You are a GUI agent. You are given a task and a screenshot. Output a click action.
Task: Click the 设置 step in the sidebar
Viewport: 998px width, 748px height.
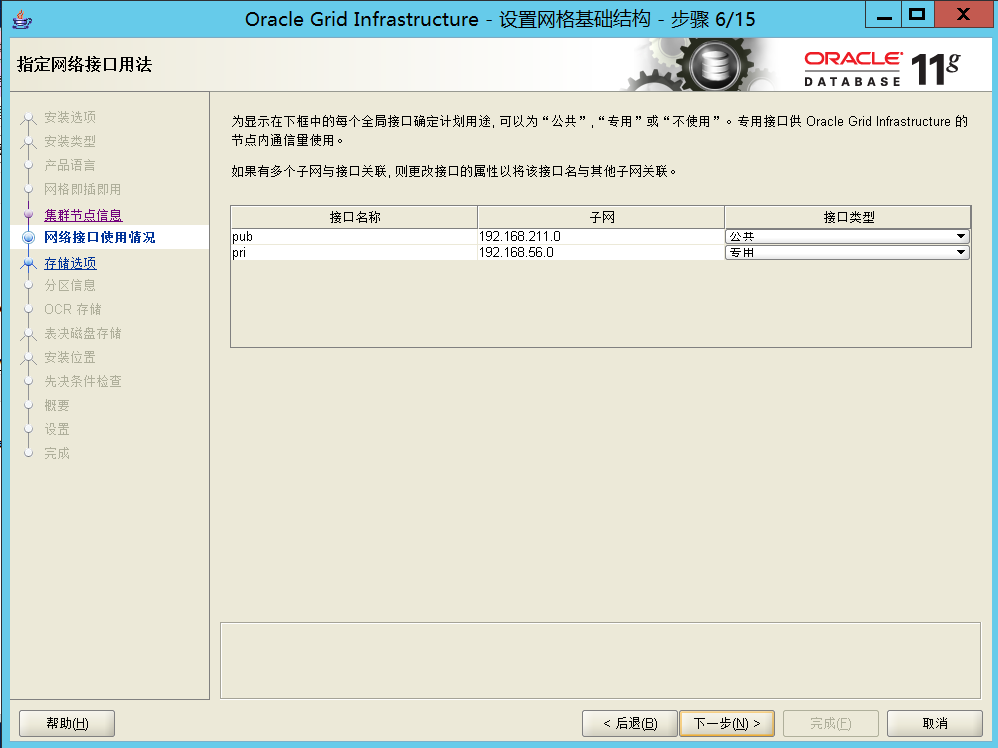coord(57,429)
